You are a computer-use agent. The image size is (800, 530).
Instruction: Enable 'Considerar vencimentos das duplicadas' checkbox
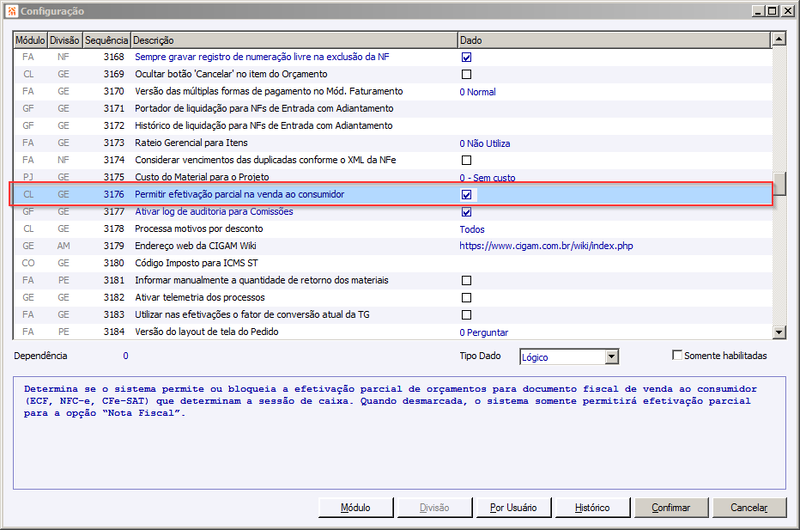(x=466, y=160)
